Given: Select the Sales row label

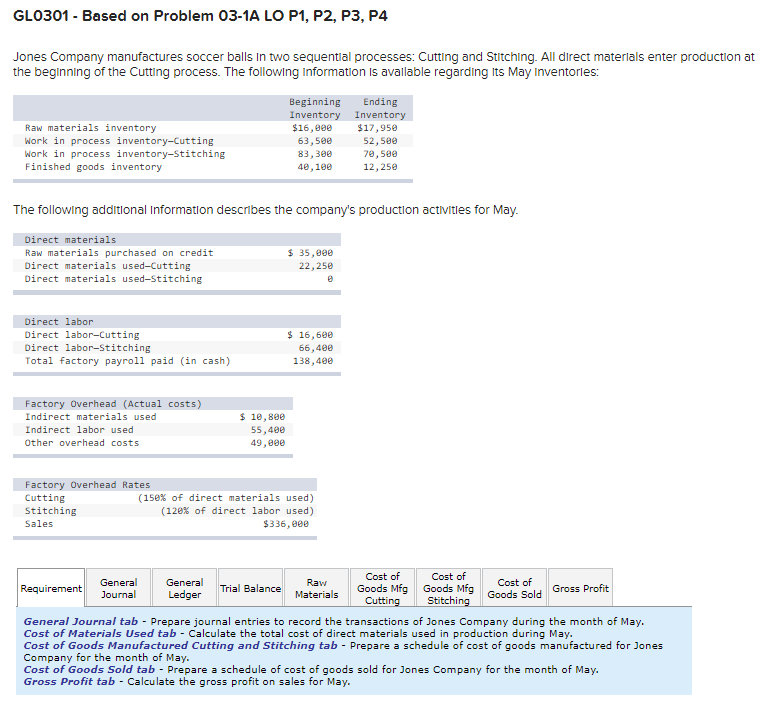Looking at the screenshot, I should [x=39, y=524].
